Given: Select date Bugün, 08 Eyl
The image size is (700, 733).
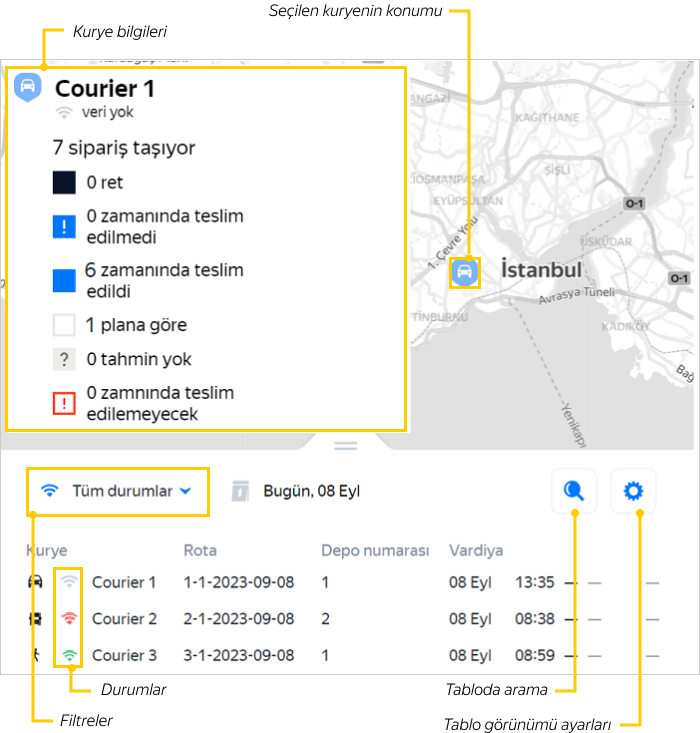Looking at the screenshot, I should click(x=311, y=491).
